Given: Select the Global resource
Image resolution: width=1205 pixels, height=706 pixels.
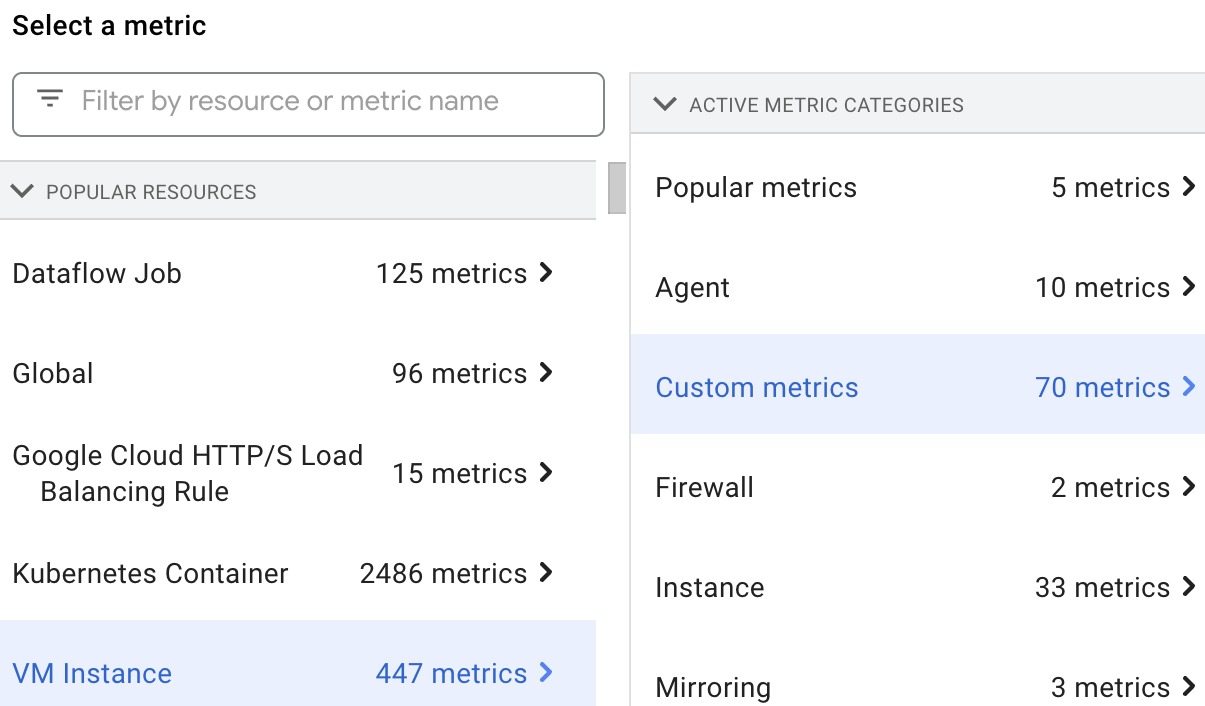Looking at the screenshot, I should [53, 373].
